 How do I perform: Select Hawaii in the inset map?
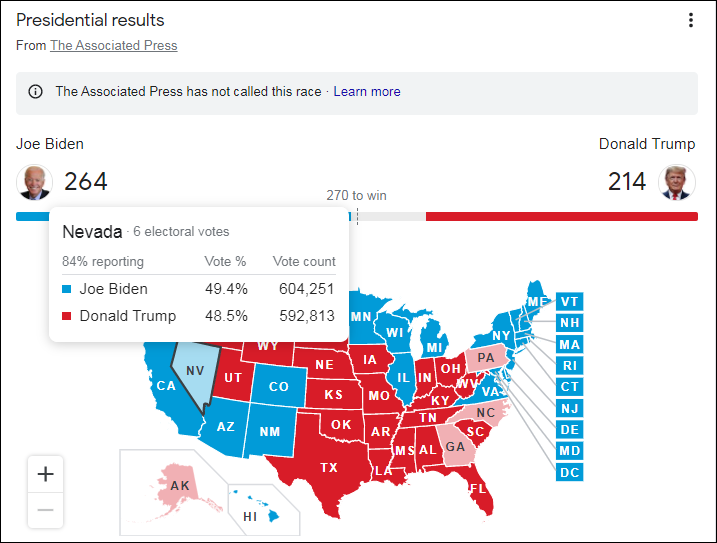tap(251, 516)
